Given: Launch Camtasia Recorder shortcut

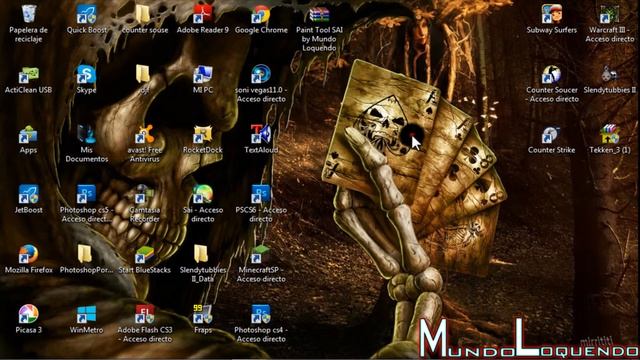Looking at the screenshot, I should pos(144,195).
